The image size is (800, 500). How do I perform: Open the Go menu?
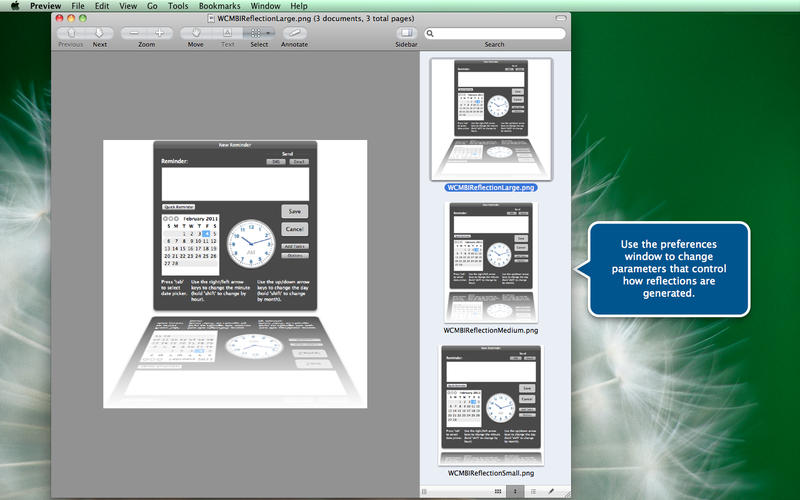152,6
